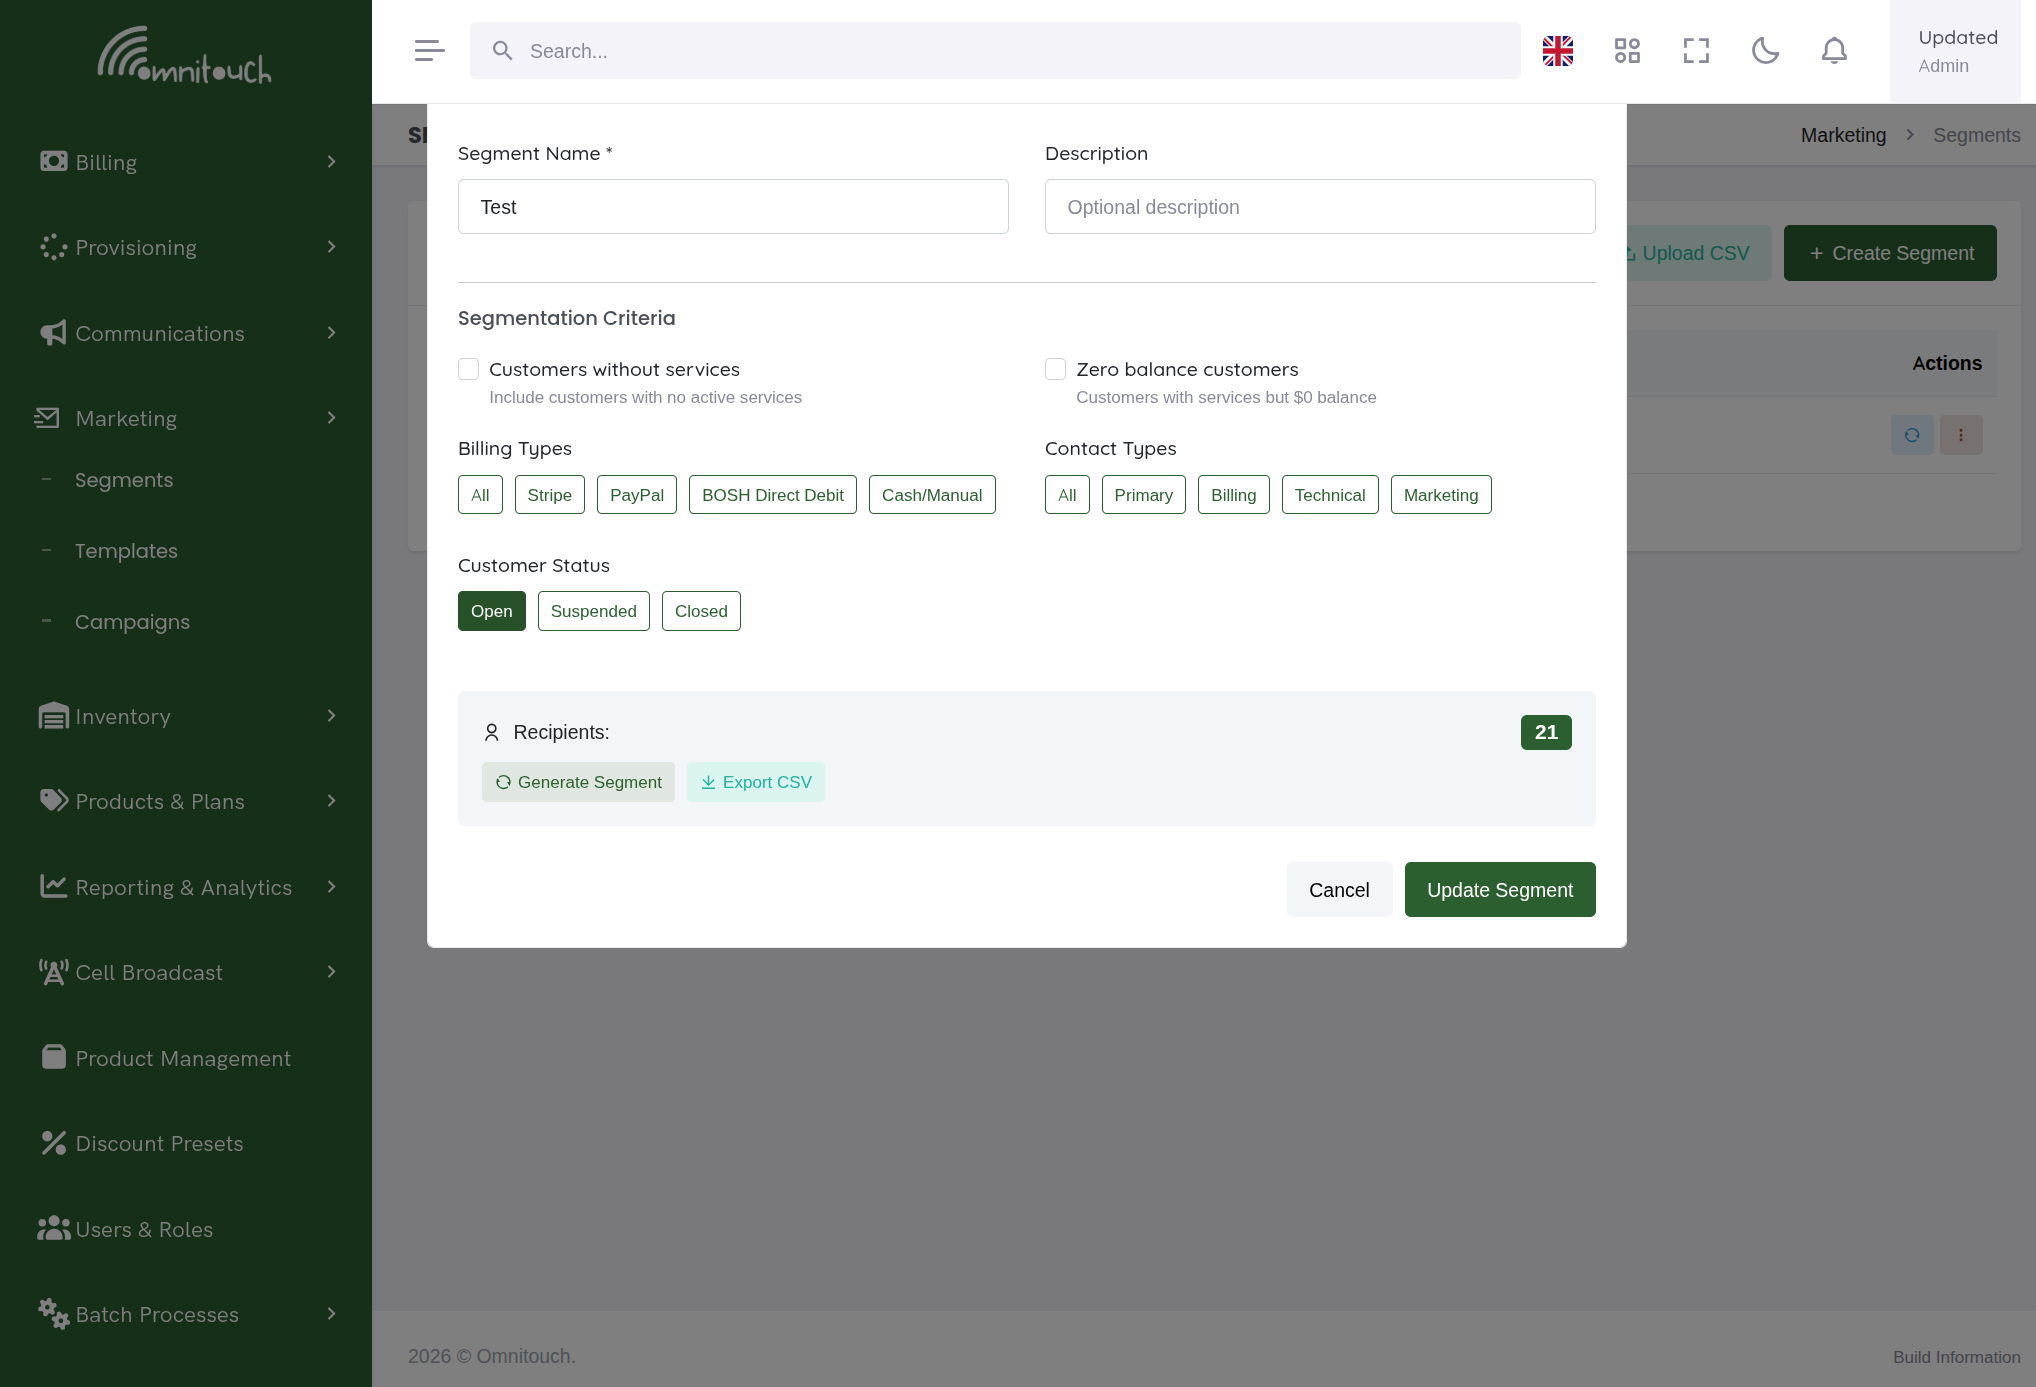The image size is (2036, 1387).
Task: Click the Cell Broadcast tower icon
Action: [54, 972]
